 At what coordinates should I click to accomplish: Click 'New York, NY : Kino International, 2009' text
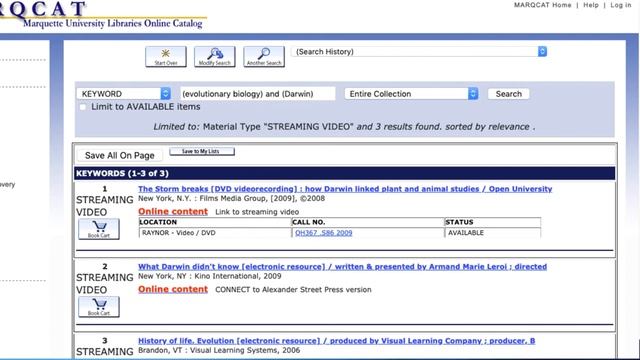(x=209, y=276)
